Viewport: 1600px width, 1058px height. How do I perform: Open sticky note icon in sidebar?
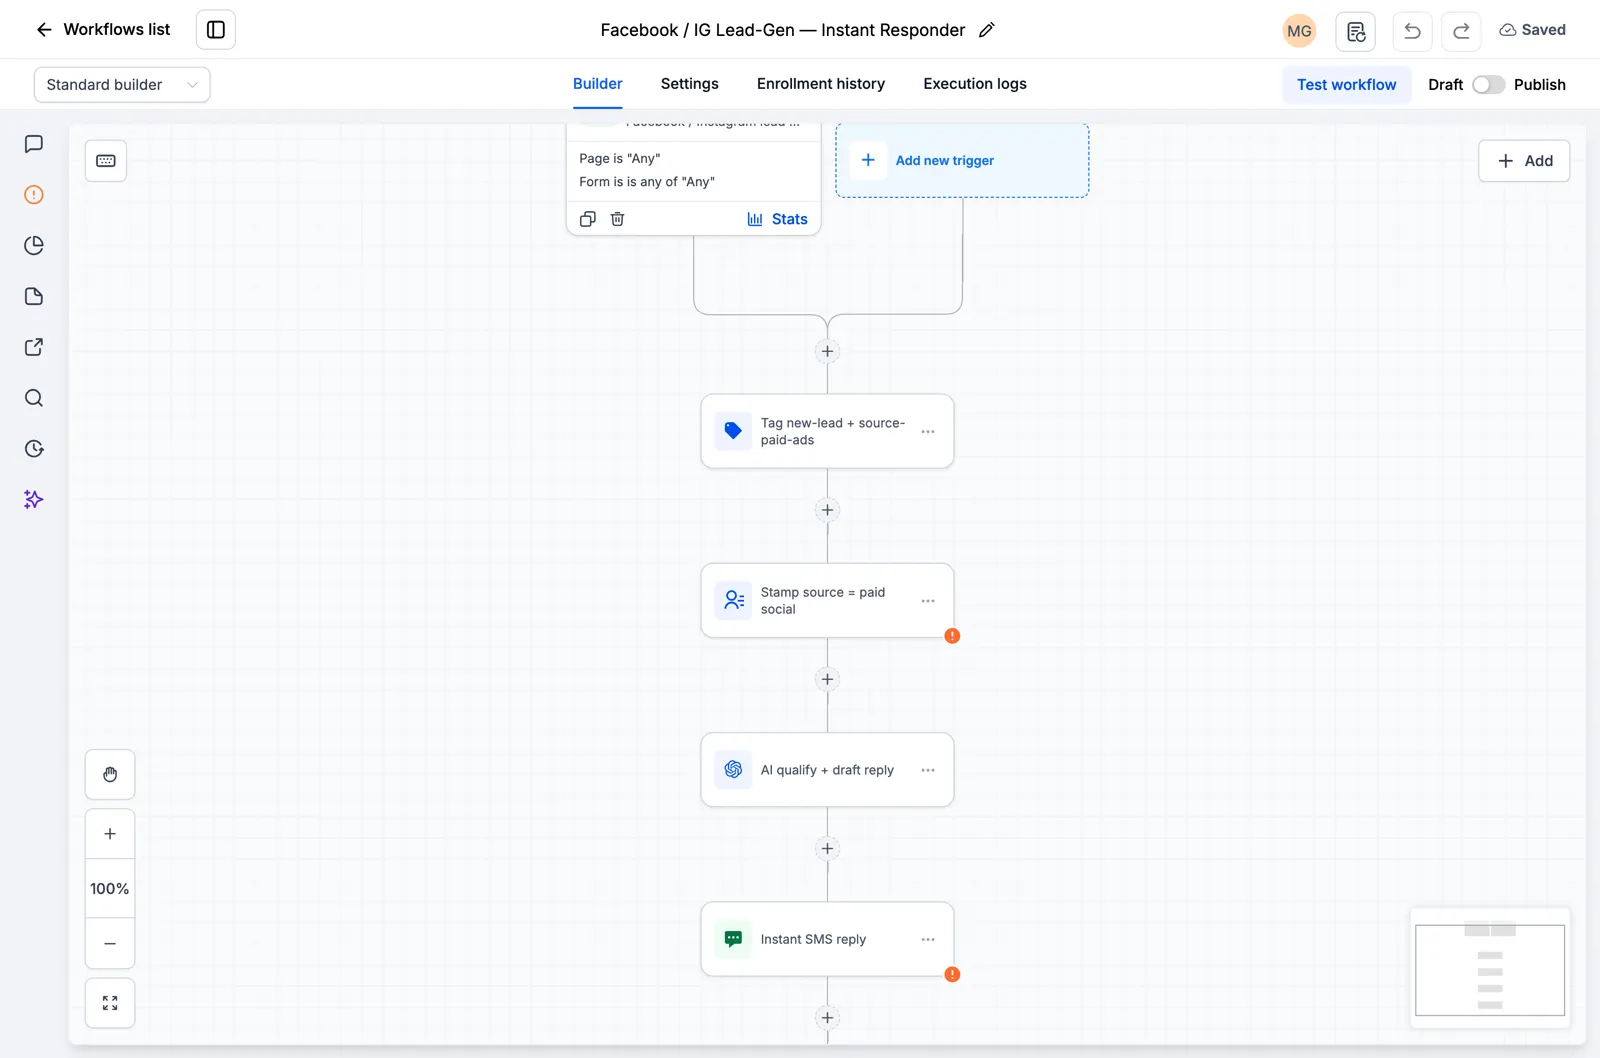click(34, 297)
